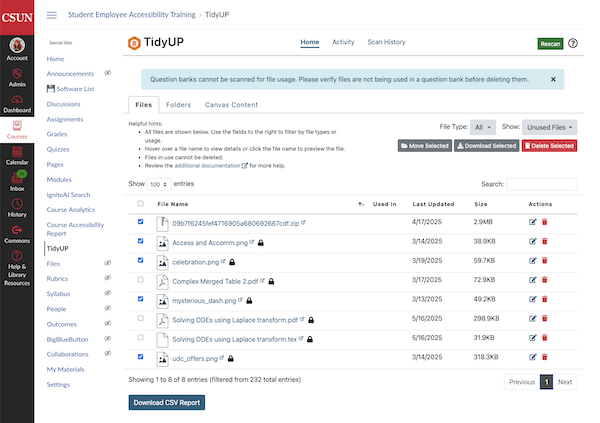600x423 pixels.
Task: Click edit icon for Laplace transform.tex row
Action: pyautogui.click(x=532, y=338)
